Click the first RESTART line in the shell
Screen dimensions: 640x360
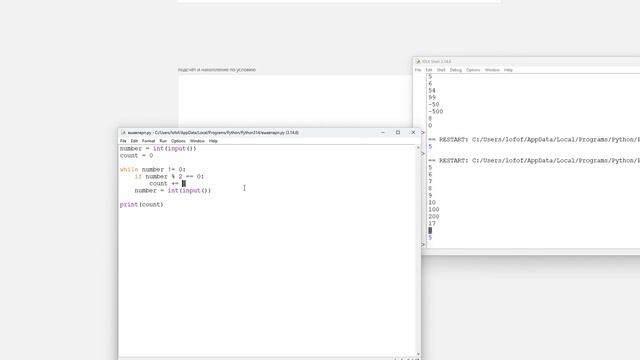pyautogui.click(x=534, y=140)
